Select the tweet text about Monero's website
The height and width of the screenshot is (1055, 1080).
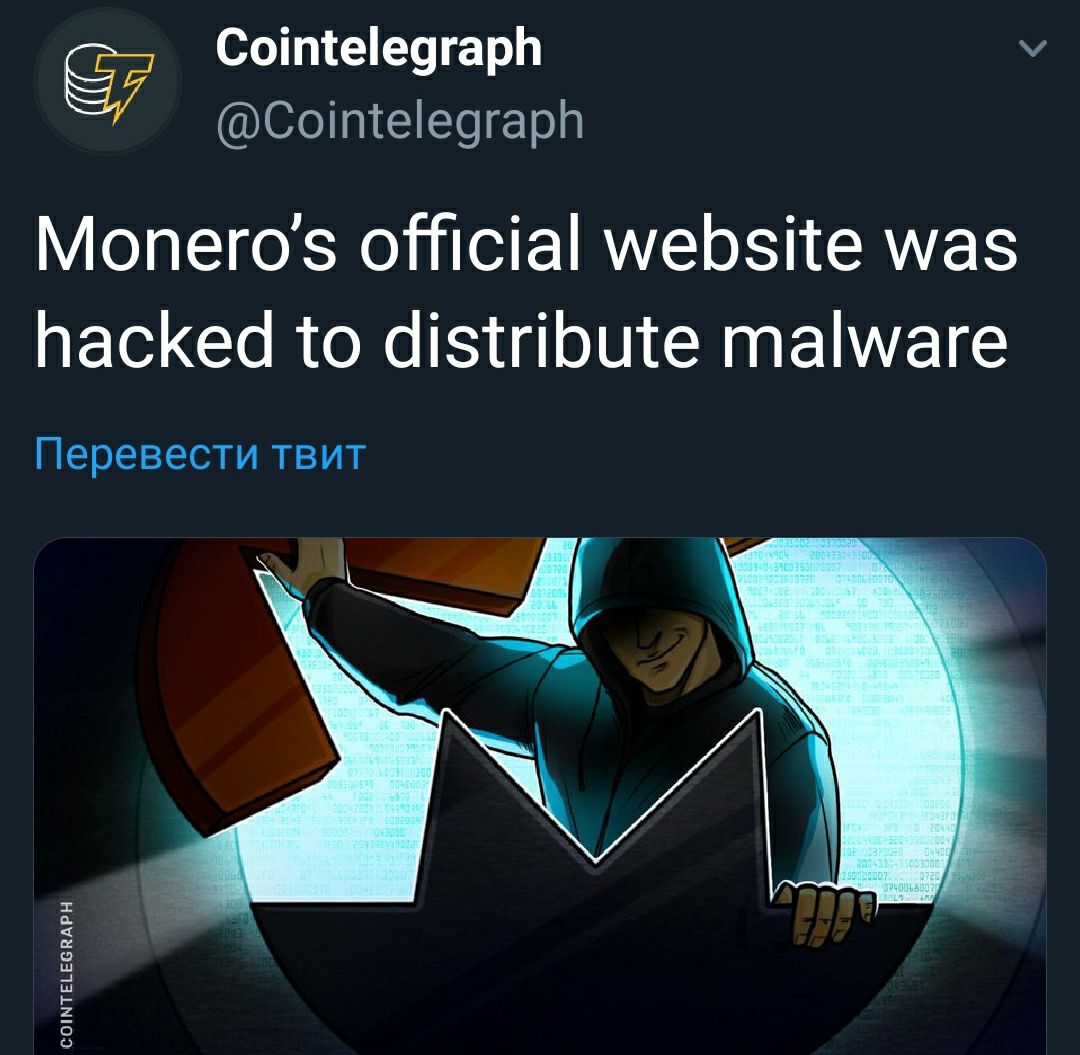[526, 293]
